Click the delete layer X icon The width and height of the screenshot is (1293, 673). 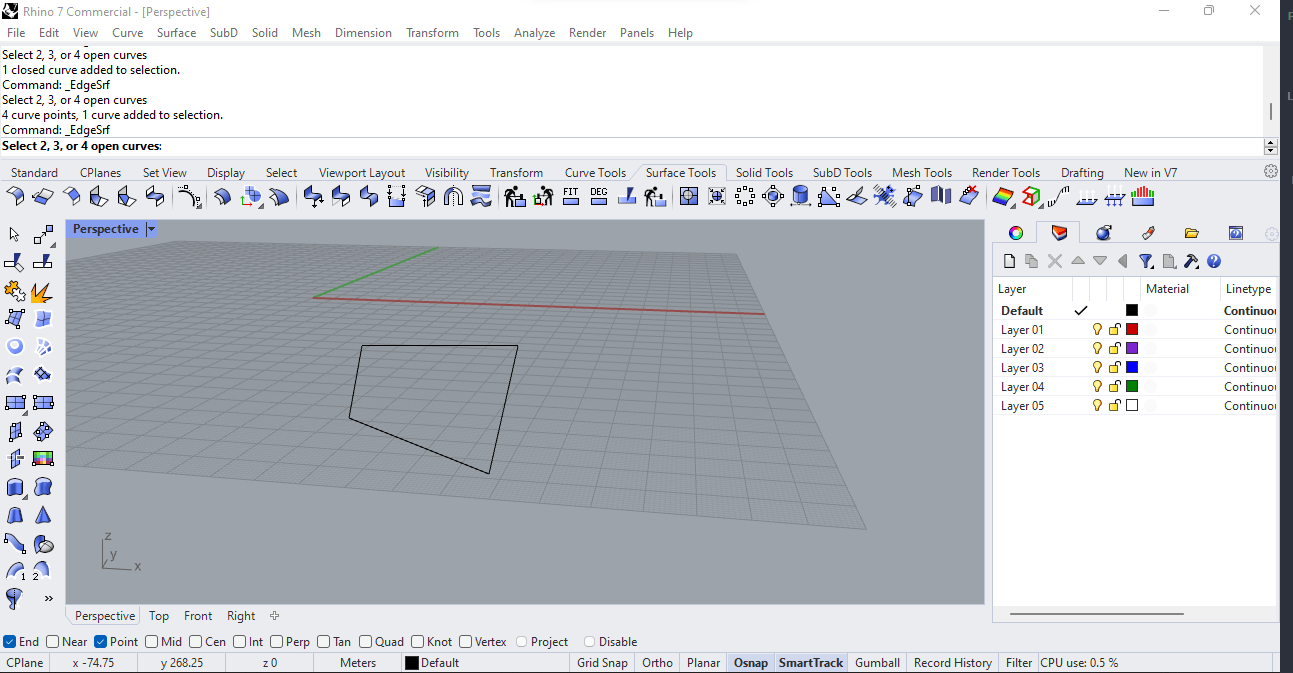pos(1055,261)
